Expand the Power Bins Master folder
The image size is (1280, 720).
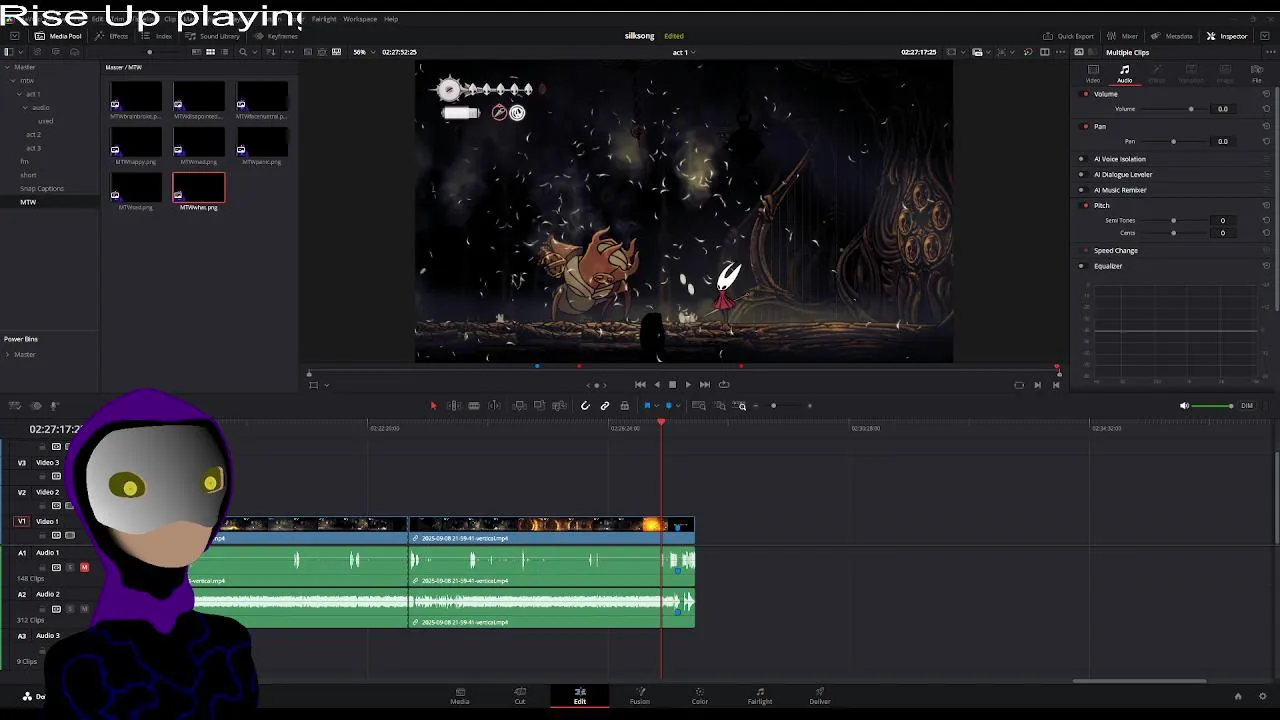[x=7, y=354]
